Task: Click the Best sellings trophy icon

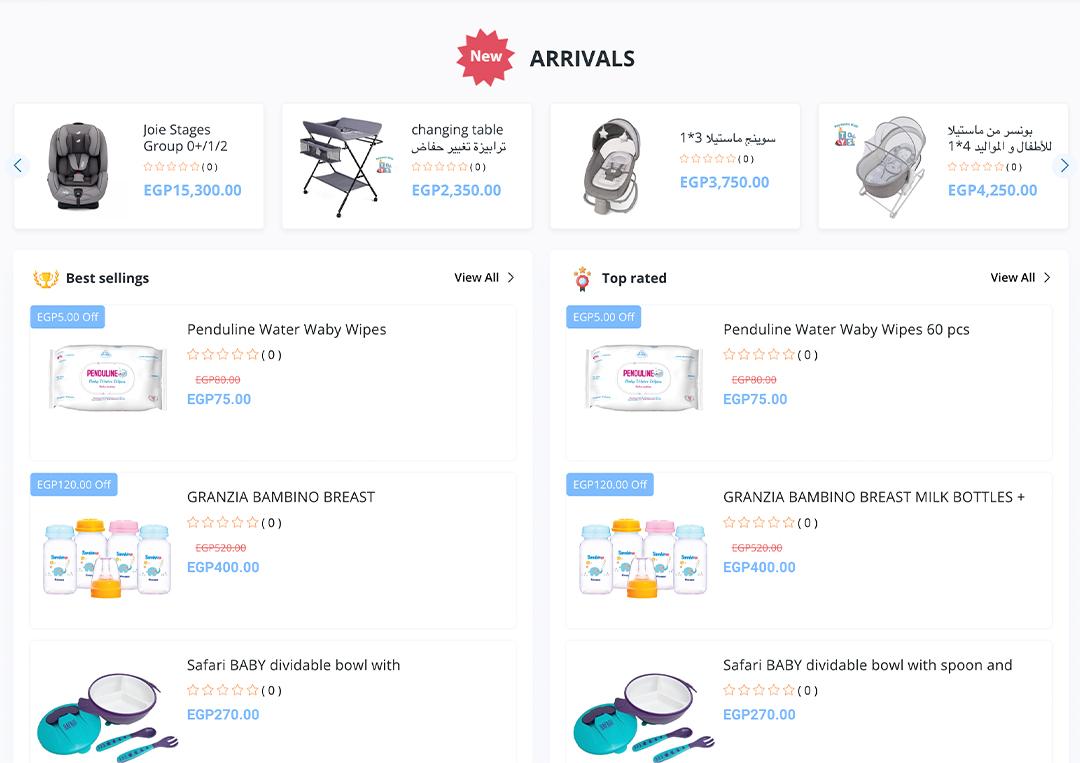Action: click(x=46, y=279)
